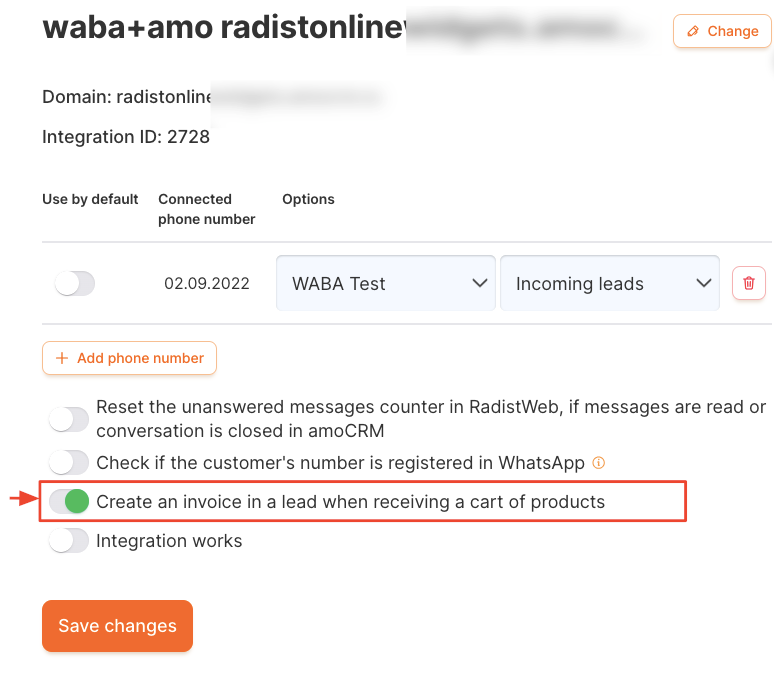The height and width of the screenshot is (679, 774).
Task: Click the 02.09.2022 connected date
Action: point(207,283)
